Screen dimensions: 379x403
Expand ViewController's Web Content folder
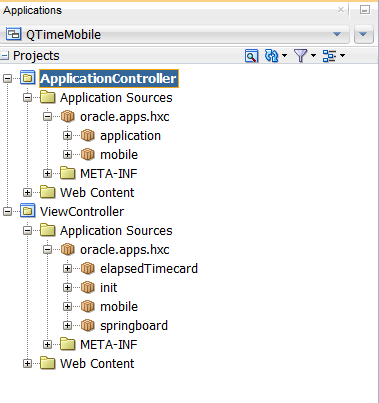click(27, 363)
